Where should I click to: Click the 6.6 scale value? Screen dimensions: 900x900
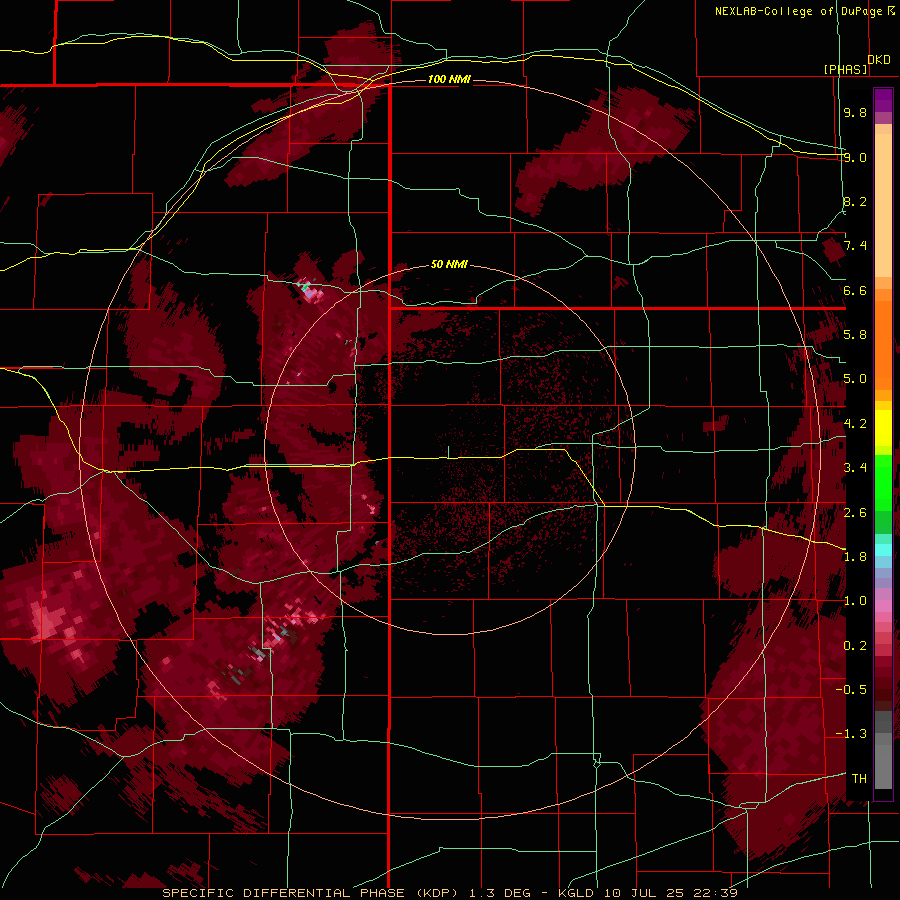pyautogui.click(x=855, y=290)
